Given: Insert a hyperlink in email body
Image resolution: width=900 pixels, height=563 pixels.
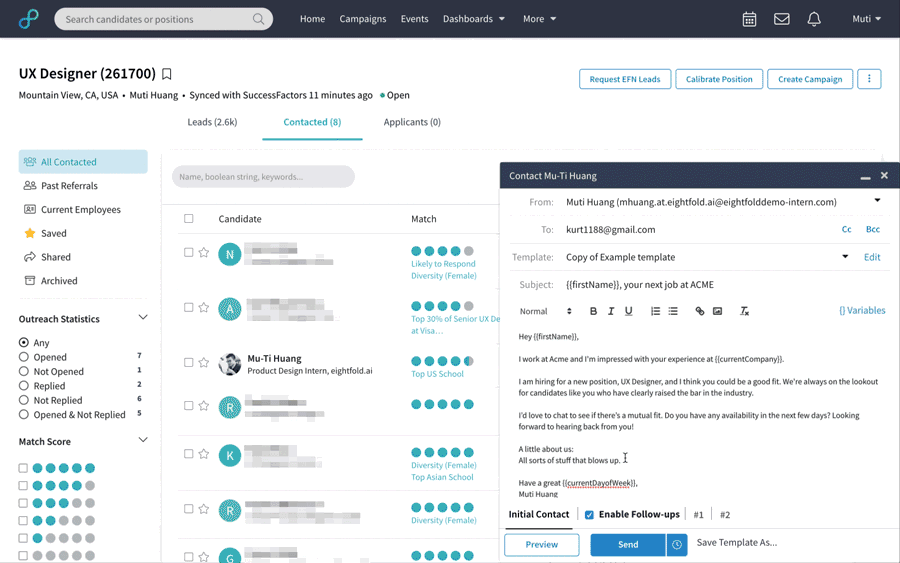Looking at the screenshot, I should 699,311.
